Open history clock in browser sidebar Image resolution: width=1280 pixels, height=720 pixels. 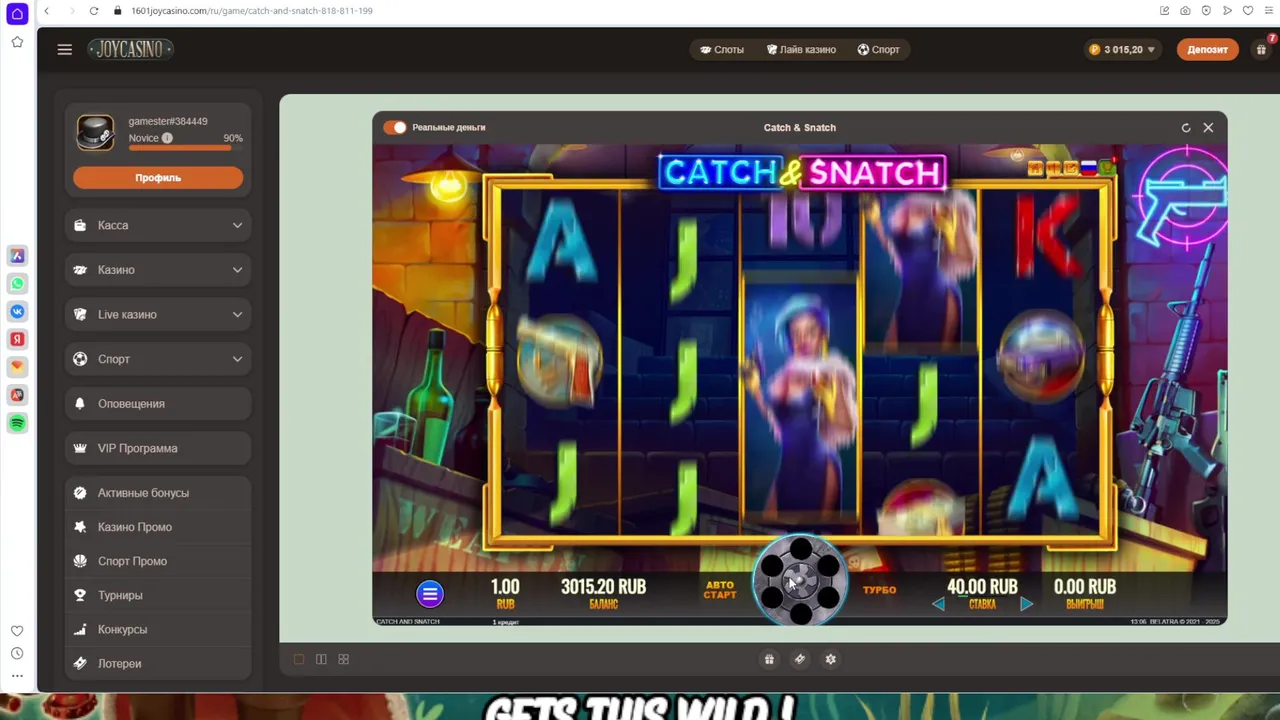(x=17, y=654)
